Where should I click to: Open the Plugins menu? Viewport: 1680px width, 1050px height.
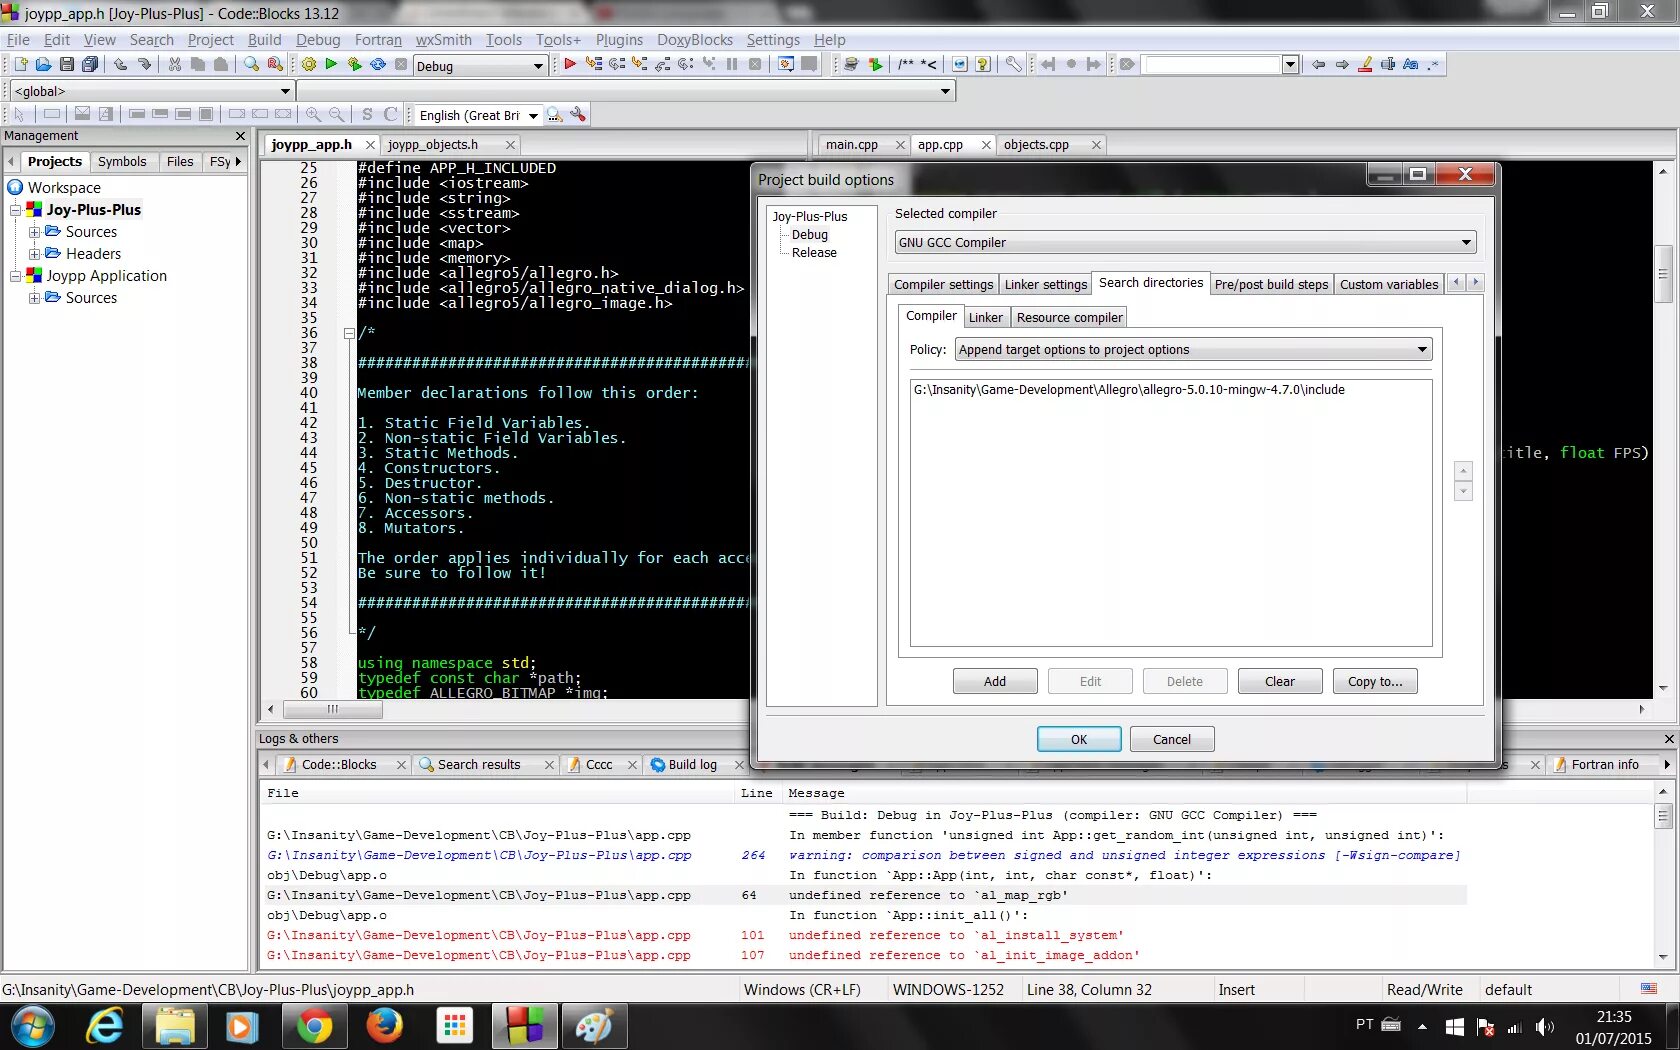click(619, 40)
